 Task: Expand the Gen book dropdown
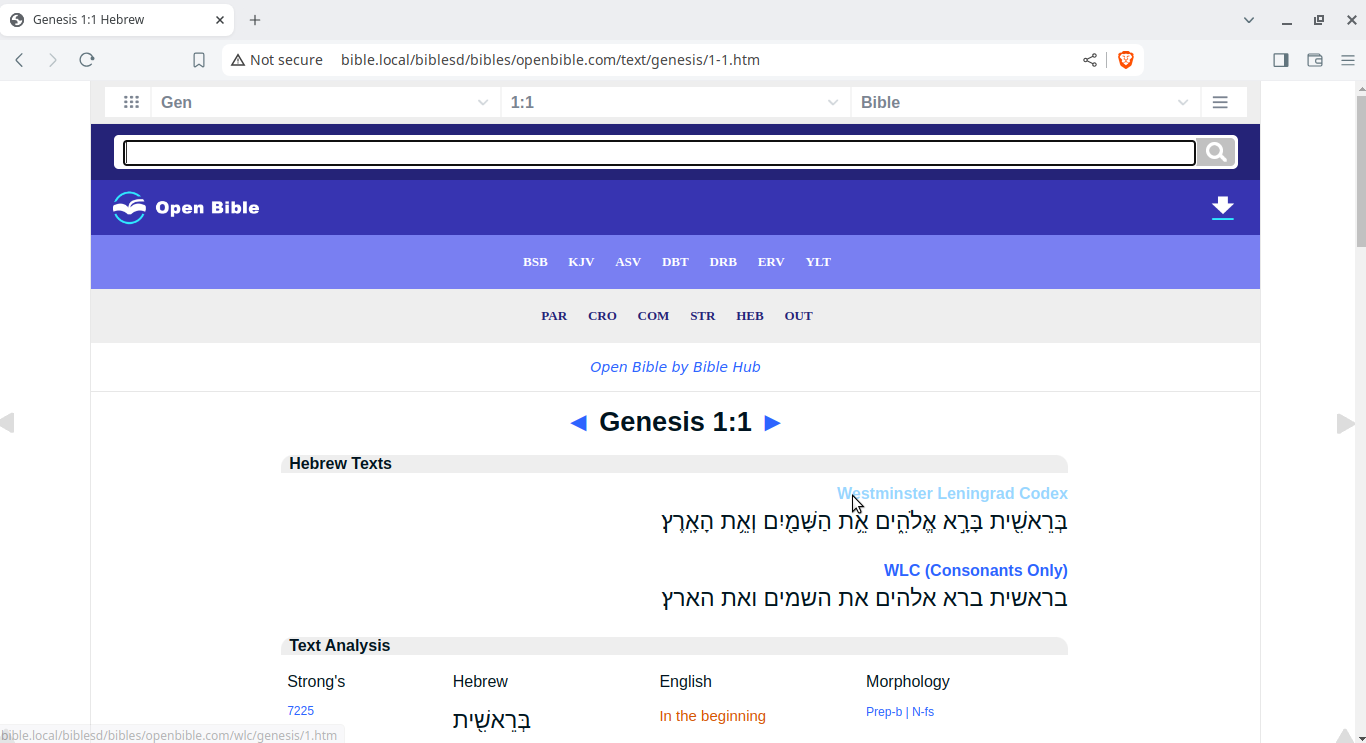325,102
